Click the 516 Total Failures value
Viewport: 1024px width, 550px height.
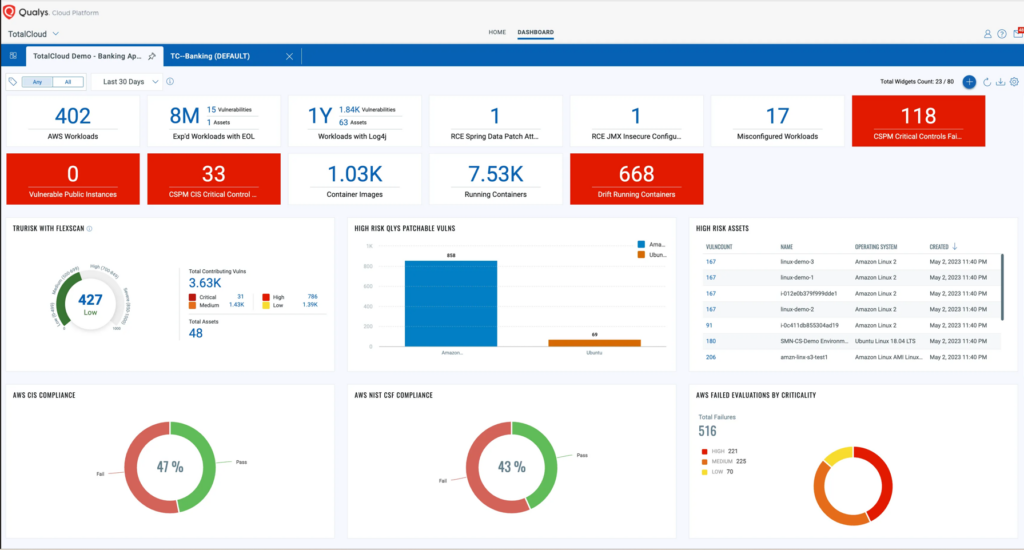(707, 431)
